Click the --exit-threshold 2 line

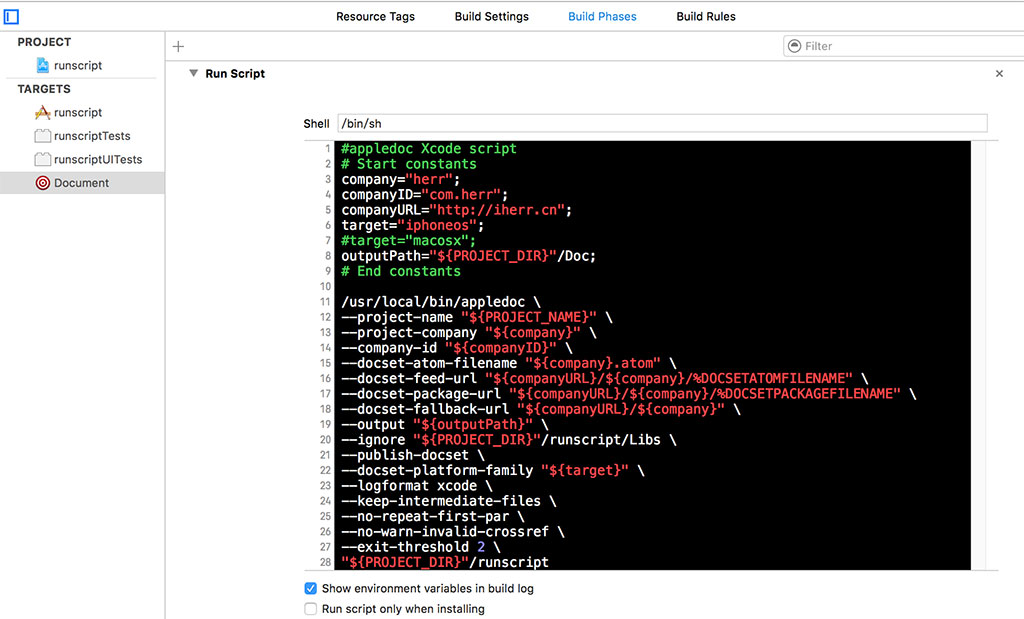click(421, 547)
